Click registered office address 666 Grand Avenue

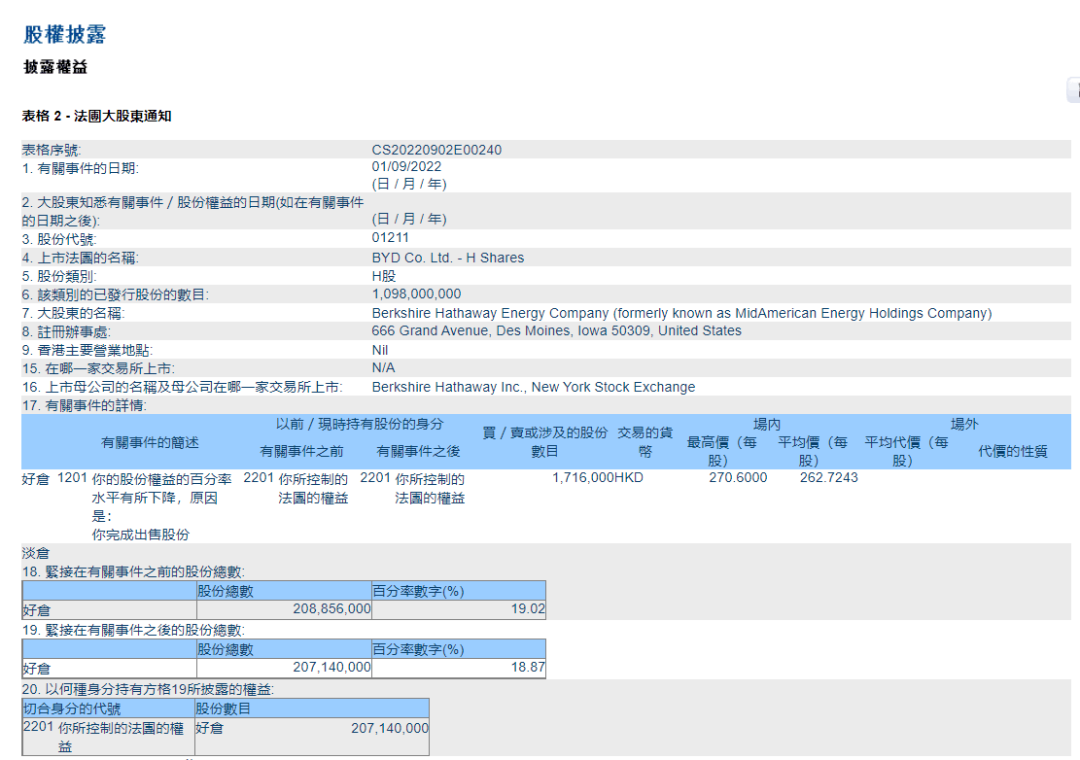[557, 331]
